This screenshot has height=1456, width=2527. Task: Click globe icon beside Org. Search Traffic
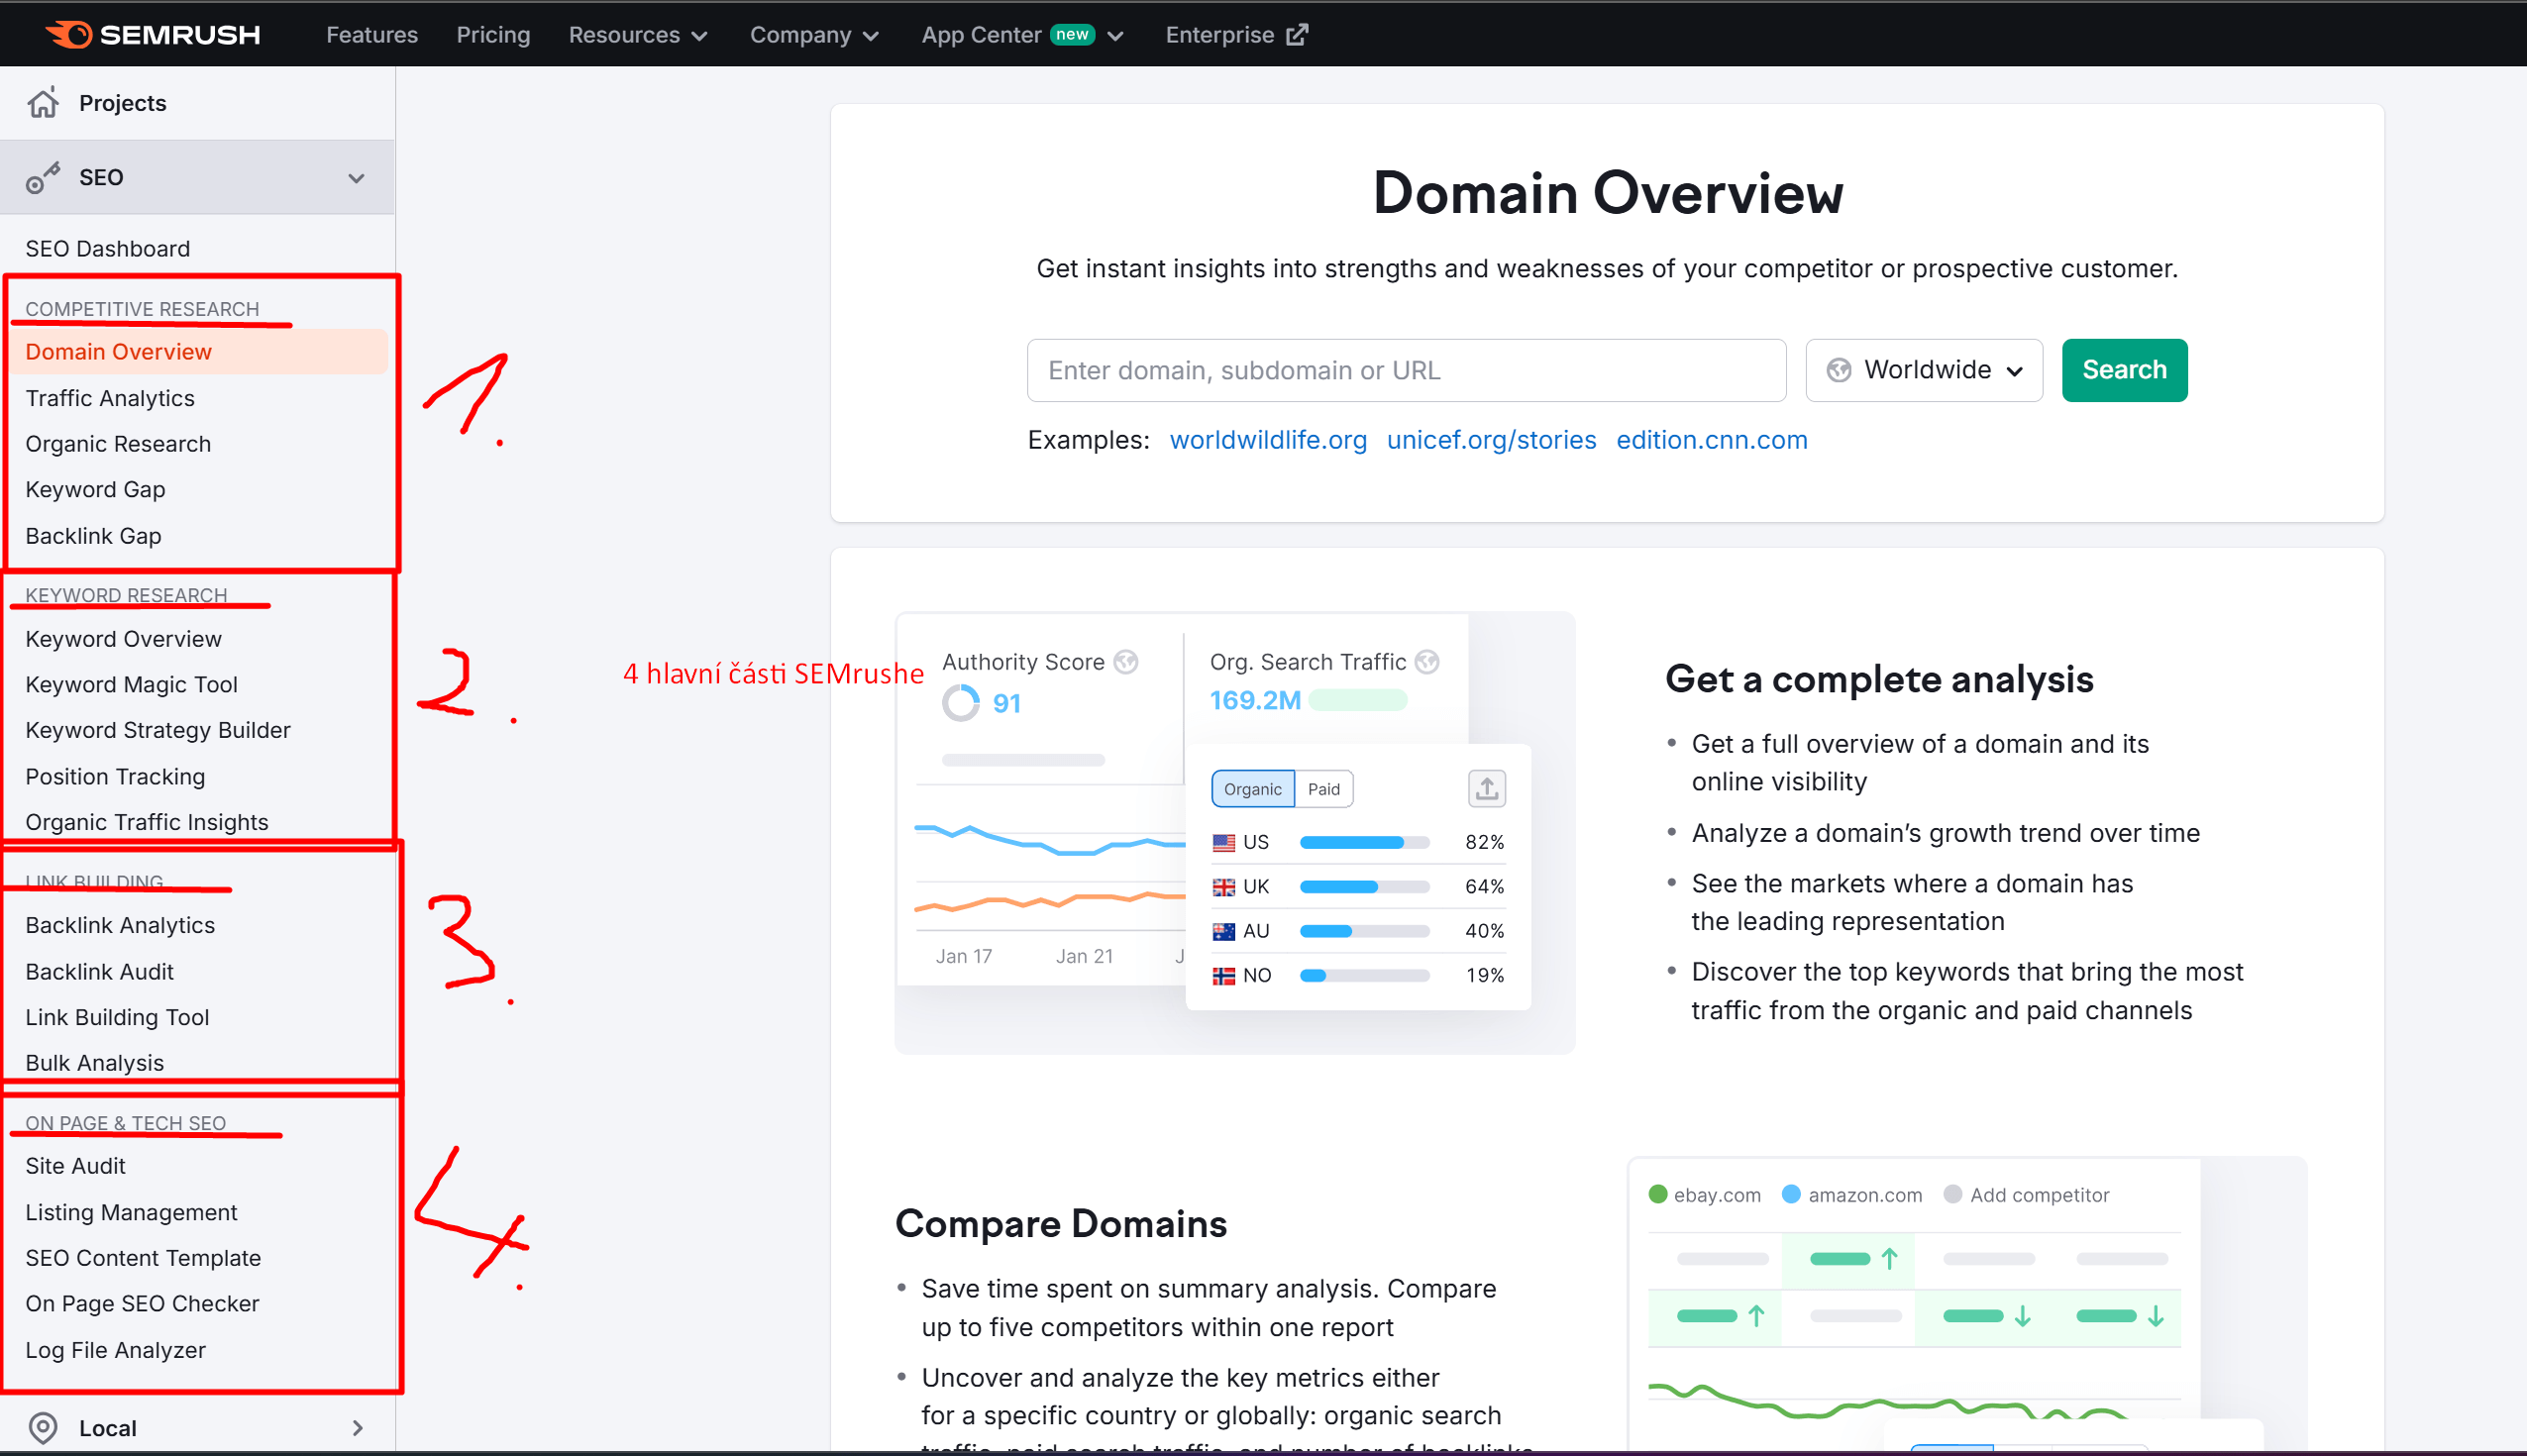click(x=1428, y=662)
